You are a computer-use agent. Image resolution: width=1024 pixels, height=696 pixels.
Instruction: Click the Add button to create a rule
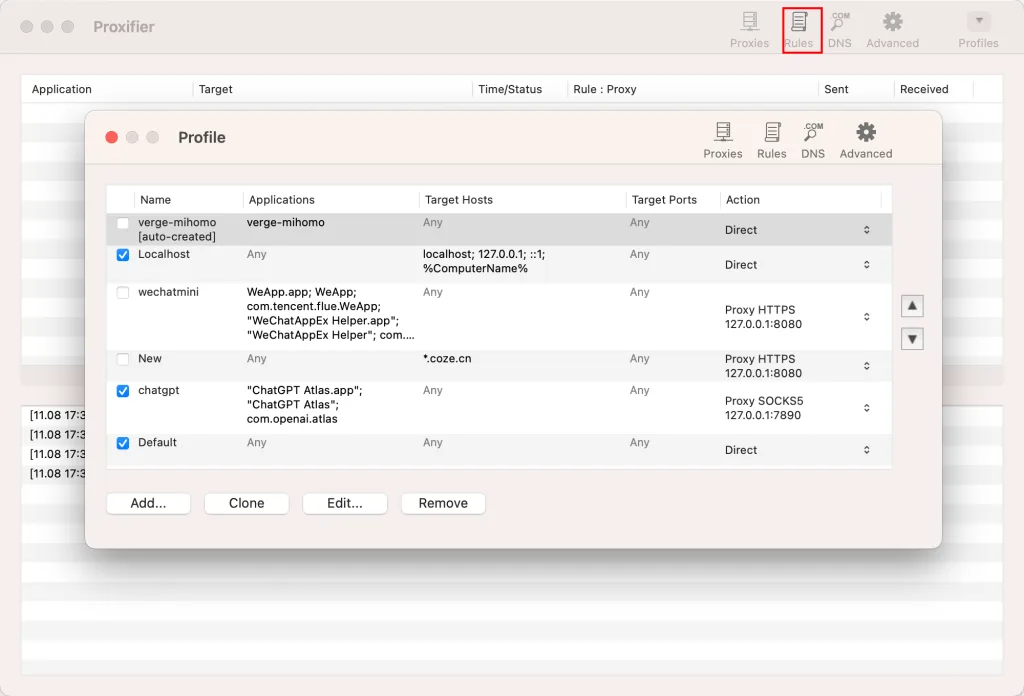click(148, 503)
